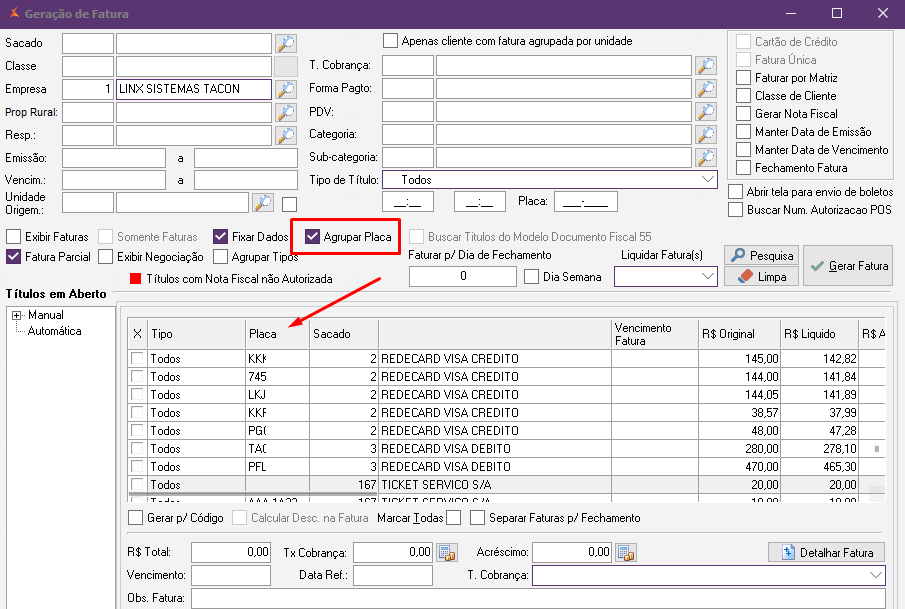Focus Data Ref. input field
This screenshot has width=905, height=609.
(393, 575)
